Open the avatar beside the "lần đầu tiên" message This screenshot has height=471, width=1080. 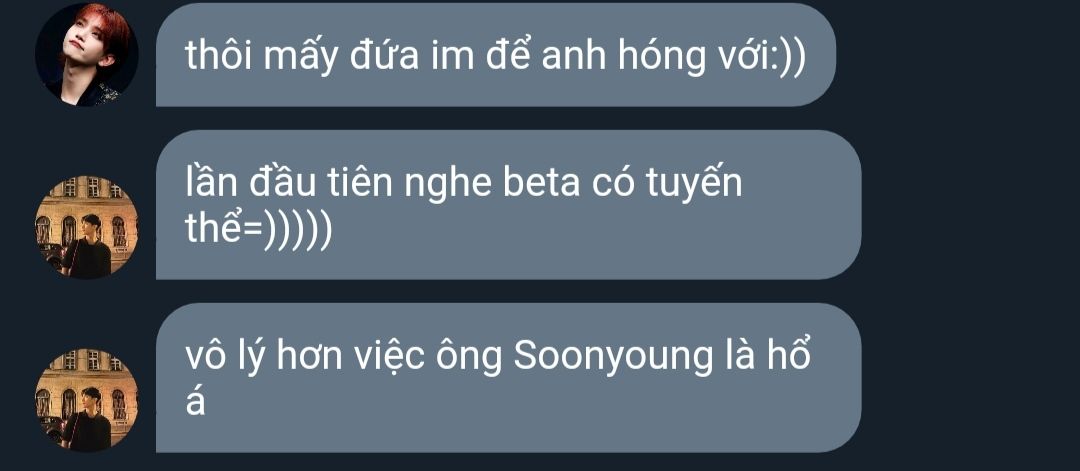(87, 227)
